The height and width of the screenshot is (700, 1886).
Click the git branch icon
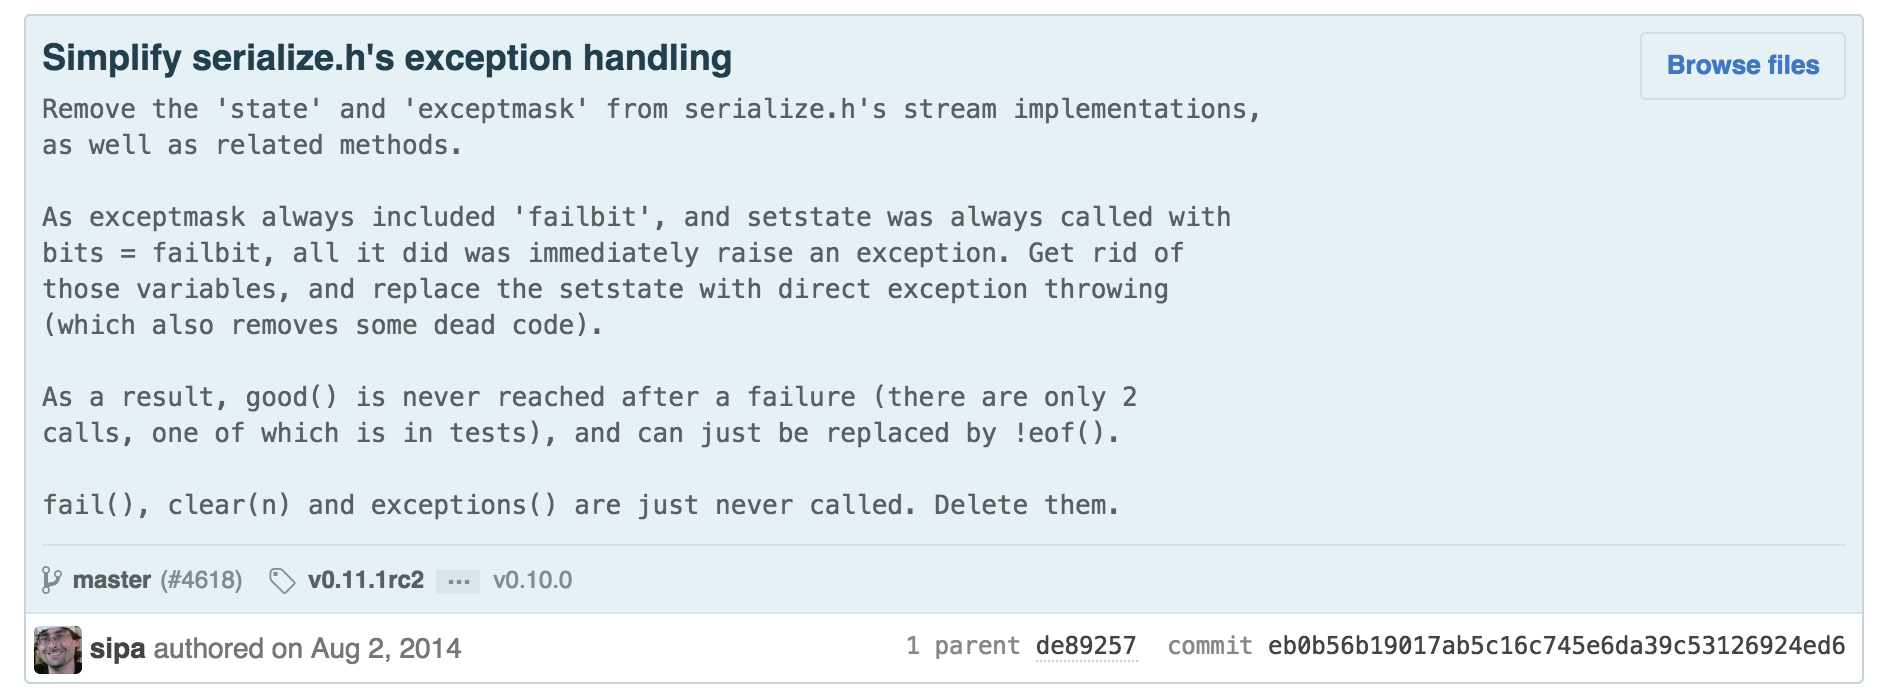pos(51,580)
